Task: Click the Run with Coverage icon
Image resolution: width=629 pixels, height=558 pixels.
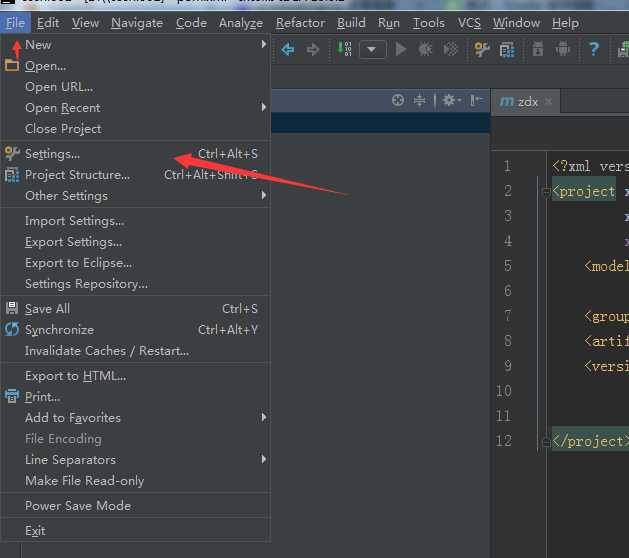Action: click(x=450, y=49)
